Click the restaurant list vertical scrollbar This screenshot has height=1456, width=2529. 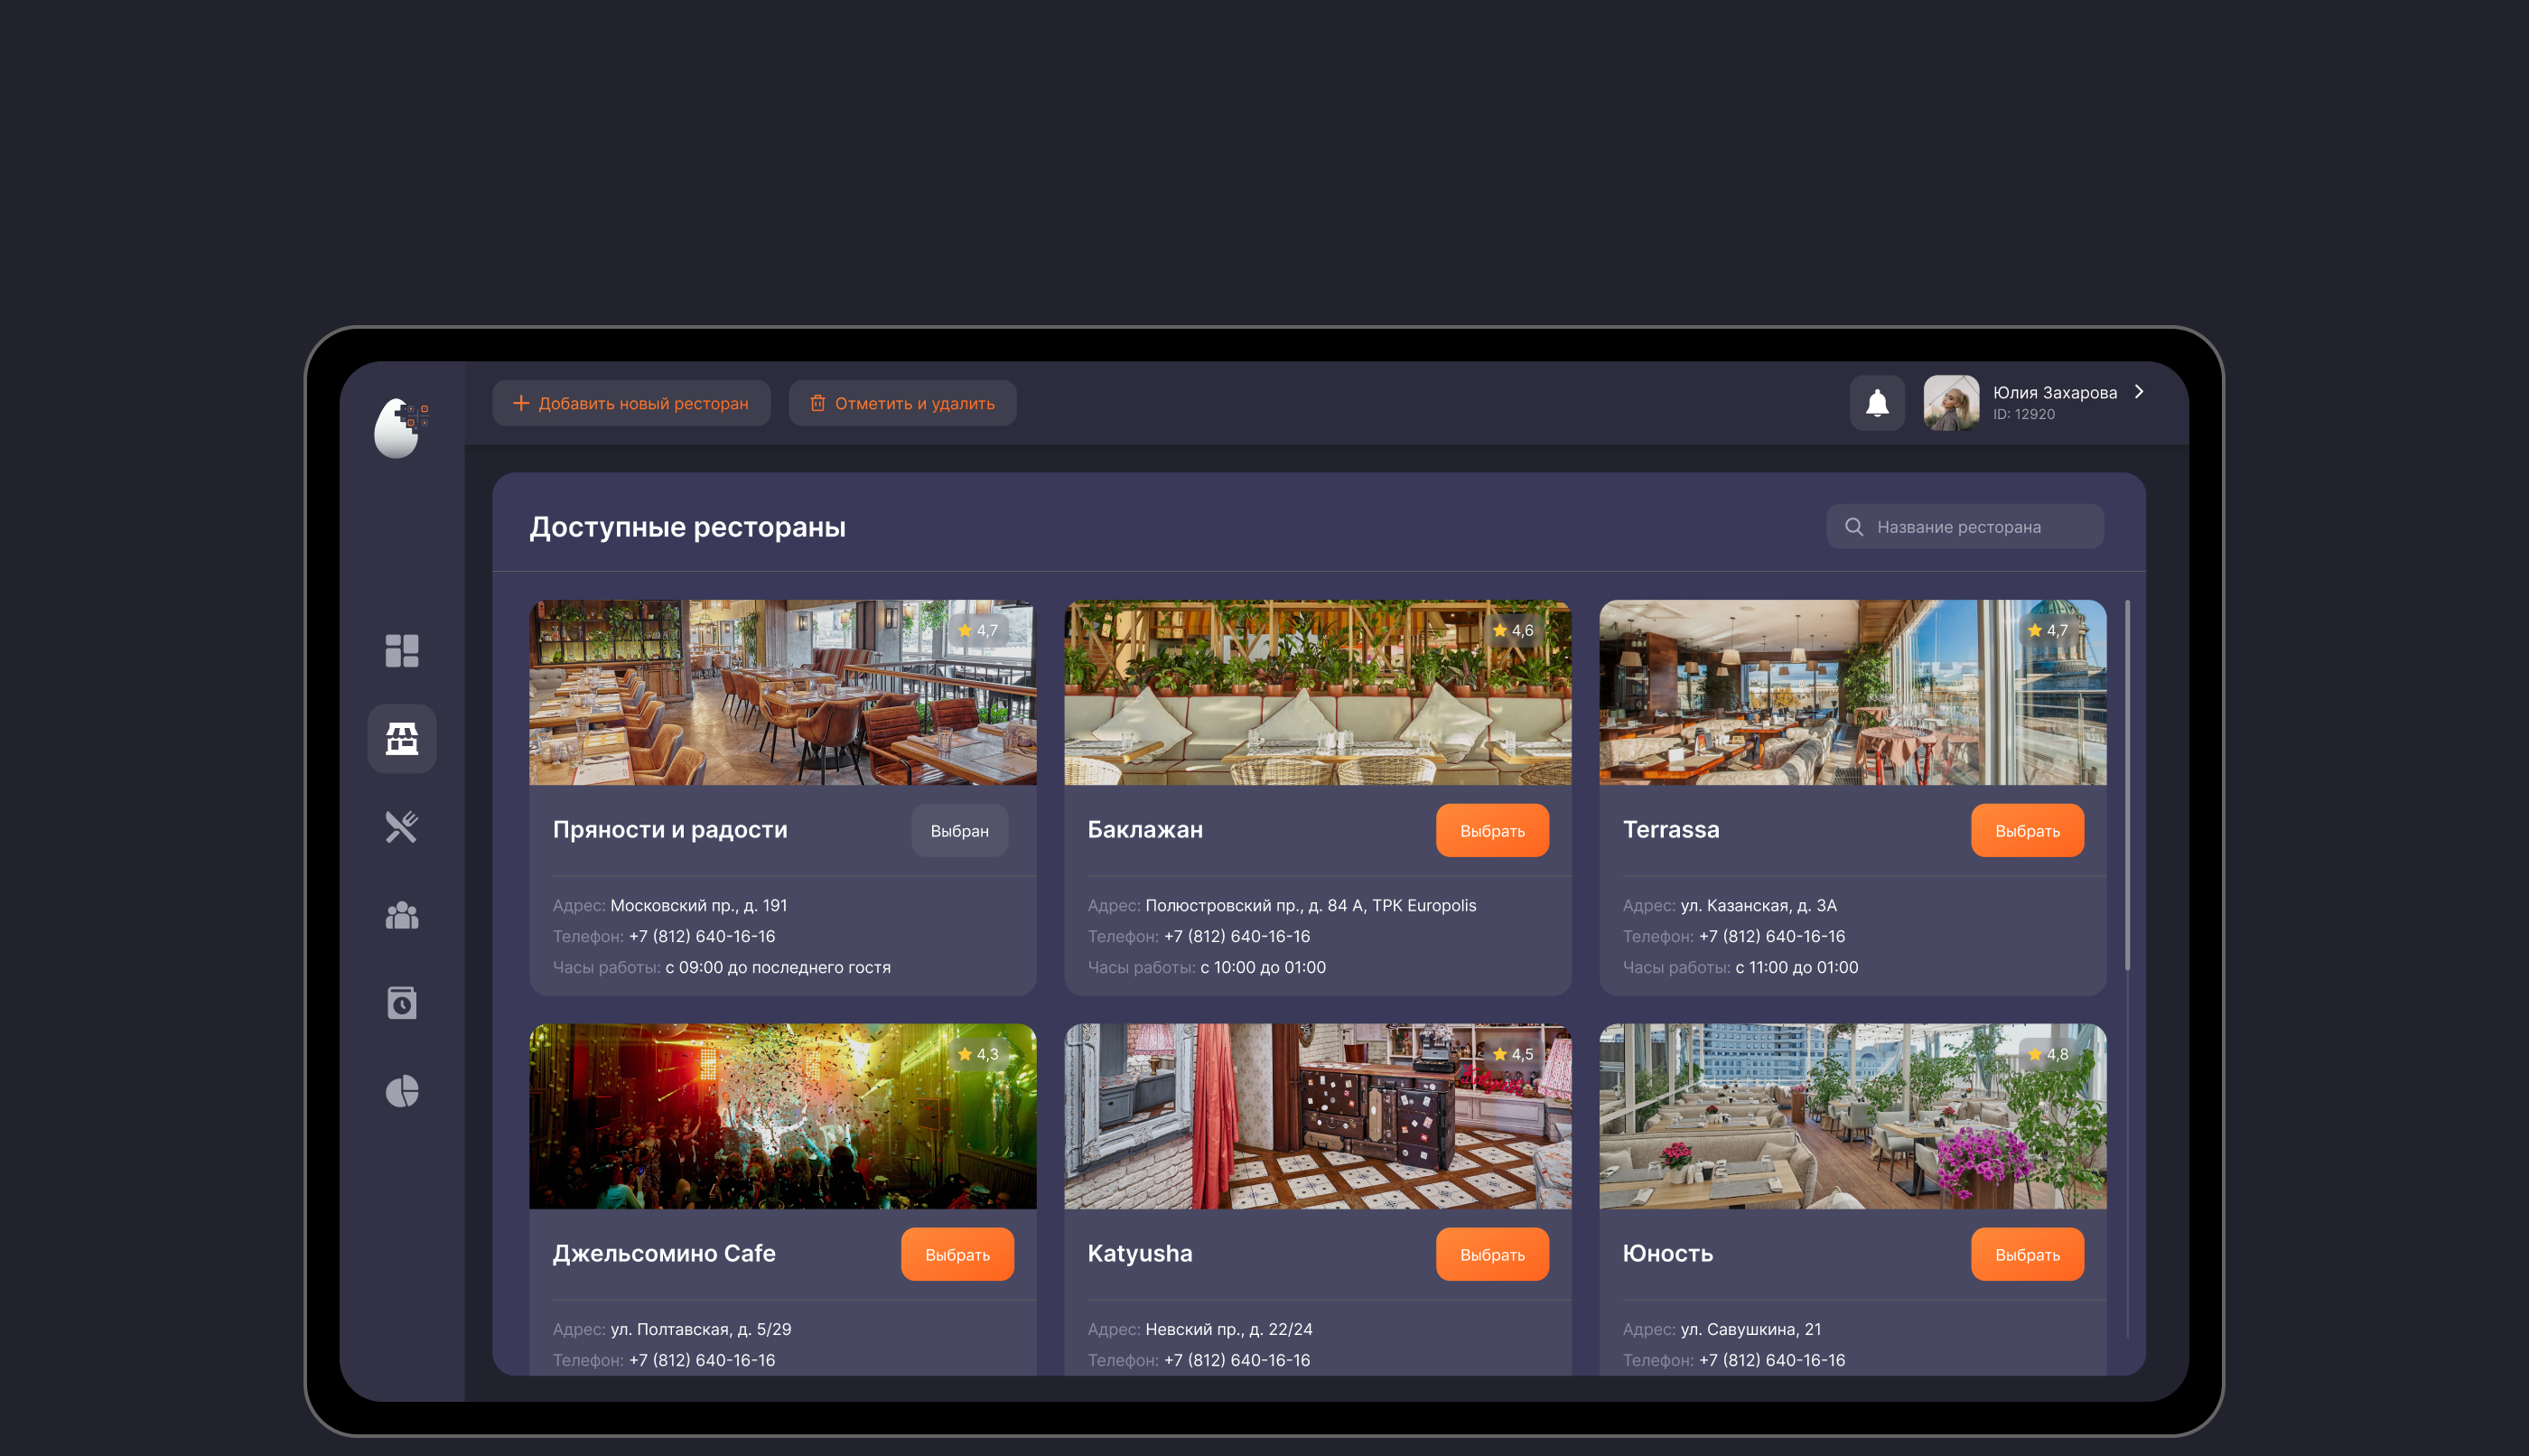tap(2127, 785)
